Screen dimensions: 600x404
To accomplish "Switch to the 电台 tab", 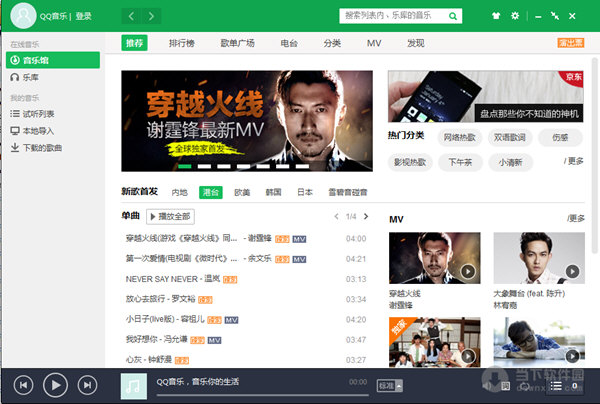I will pos(289,43).
